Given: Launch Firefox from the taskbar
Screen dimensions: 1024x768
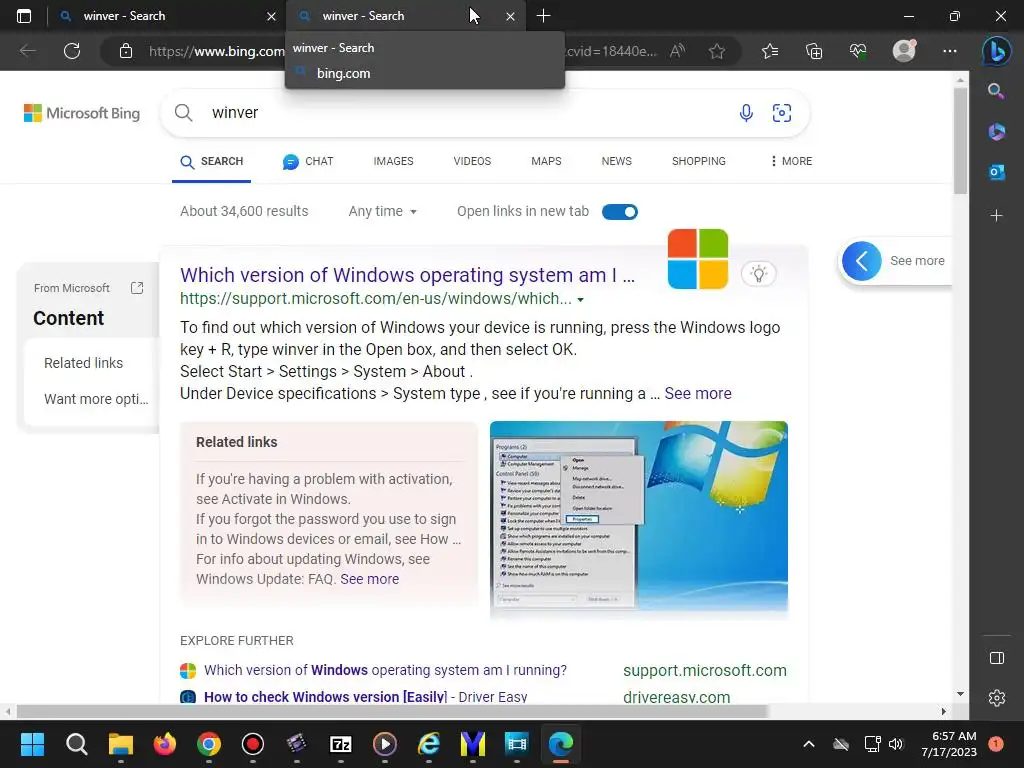Looking at the screenshot, I should 165,744.
